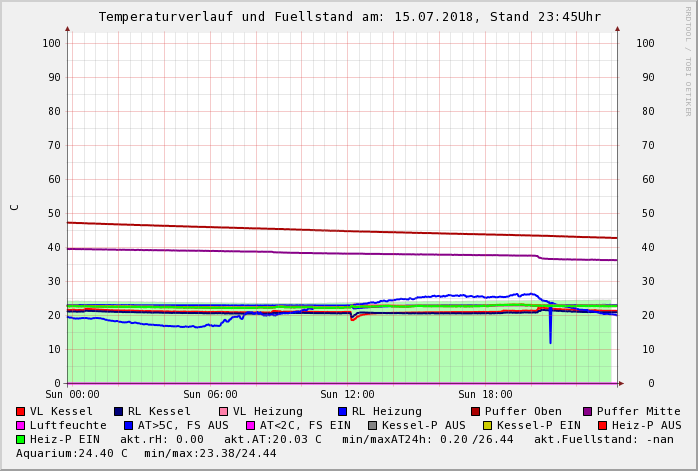Select the Puffer Oben legend color box
Screen dimensions: 698x471
(x=476, y=412)
